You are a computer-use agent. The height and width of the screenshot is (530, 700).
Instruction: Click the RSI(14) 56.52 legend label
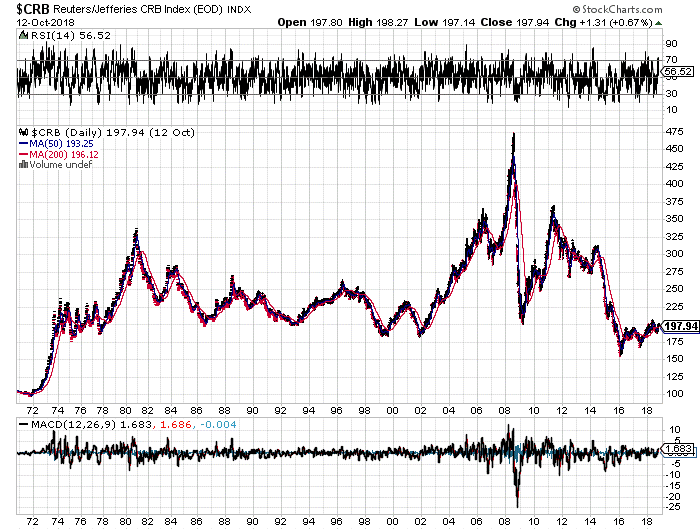point(71,35)
